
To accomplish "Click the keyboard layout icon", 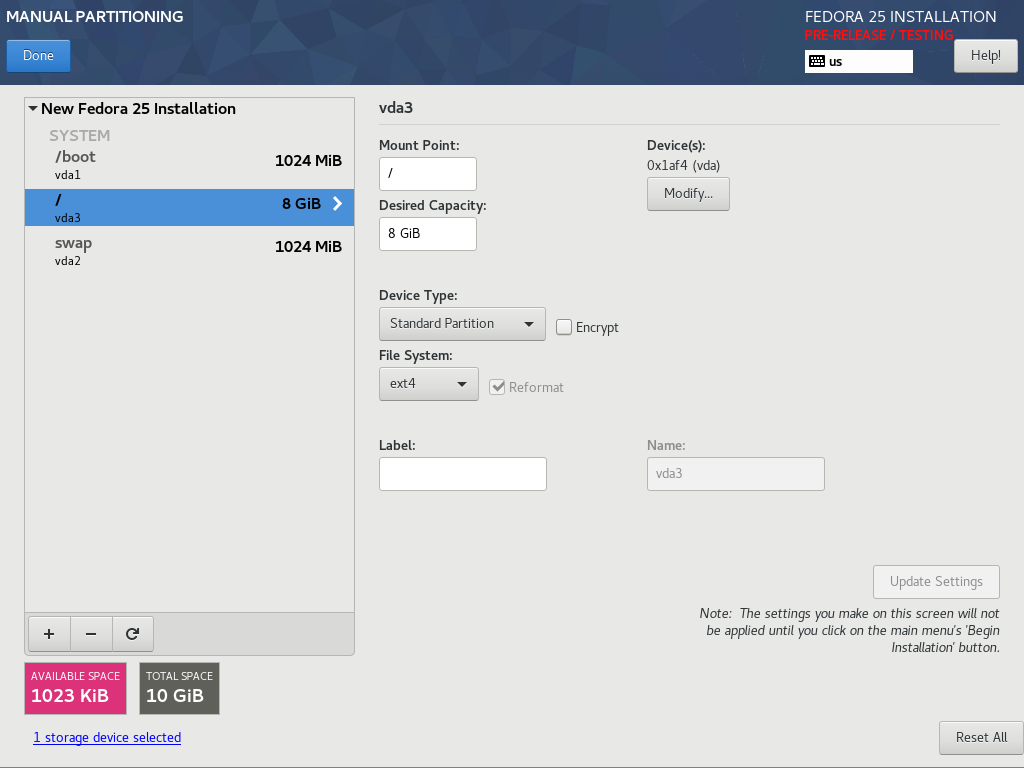I will click(x=817, y=61).
